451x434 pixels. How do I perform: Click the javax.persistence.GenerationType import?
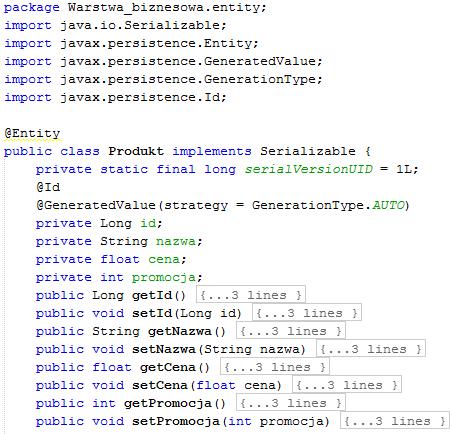coord(188,79)
